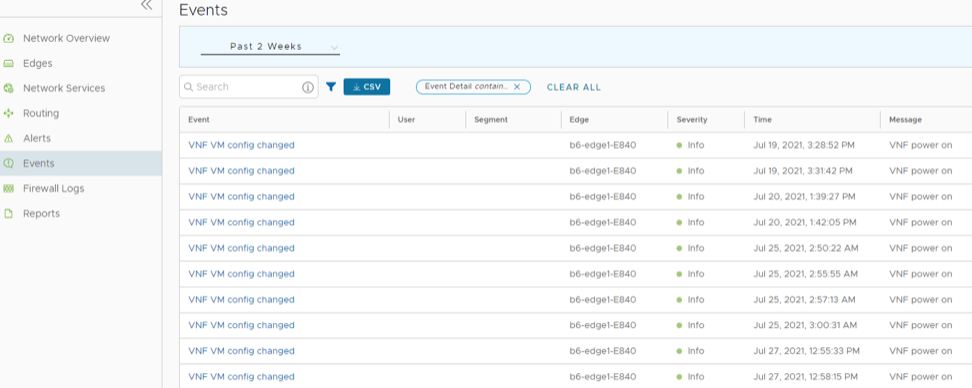Click VNF power on message in 12:55:33 PM row
This screenshot has height=388, width=972.
(x=921, y=351)
